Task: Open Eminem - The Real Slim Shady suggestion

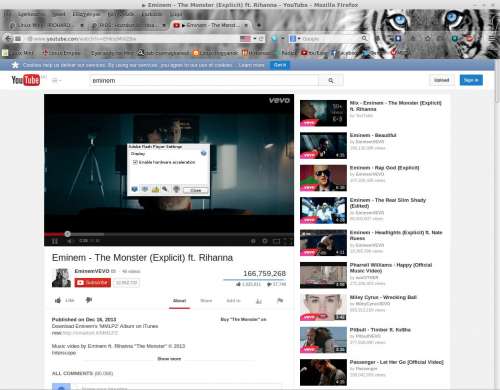Action: tap(323, 210)
